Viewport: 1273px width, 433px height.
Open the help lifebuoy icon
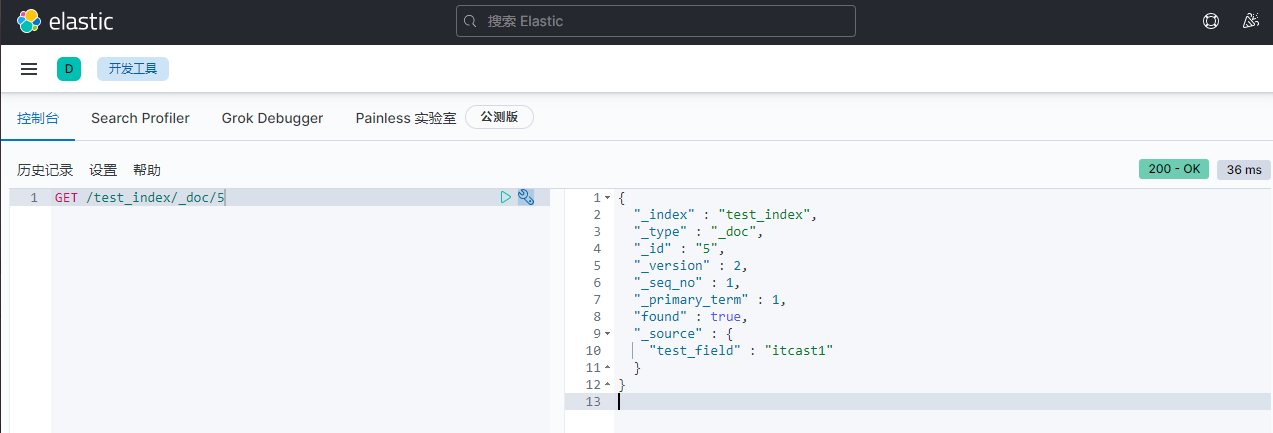click(1211, 21)
